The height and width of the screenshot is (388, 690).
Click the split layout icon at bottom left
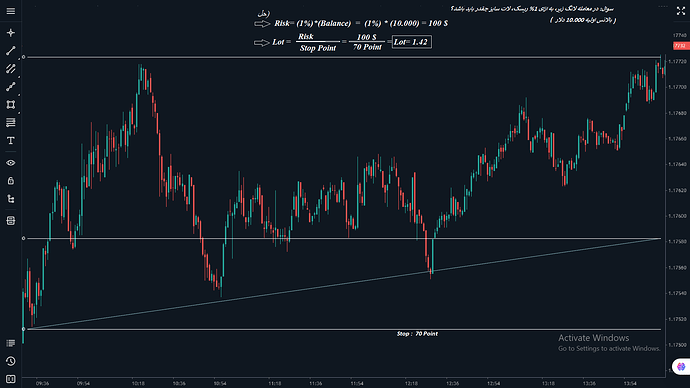[x=11, y=379]
